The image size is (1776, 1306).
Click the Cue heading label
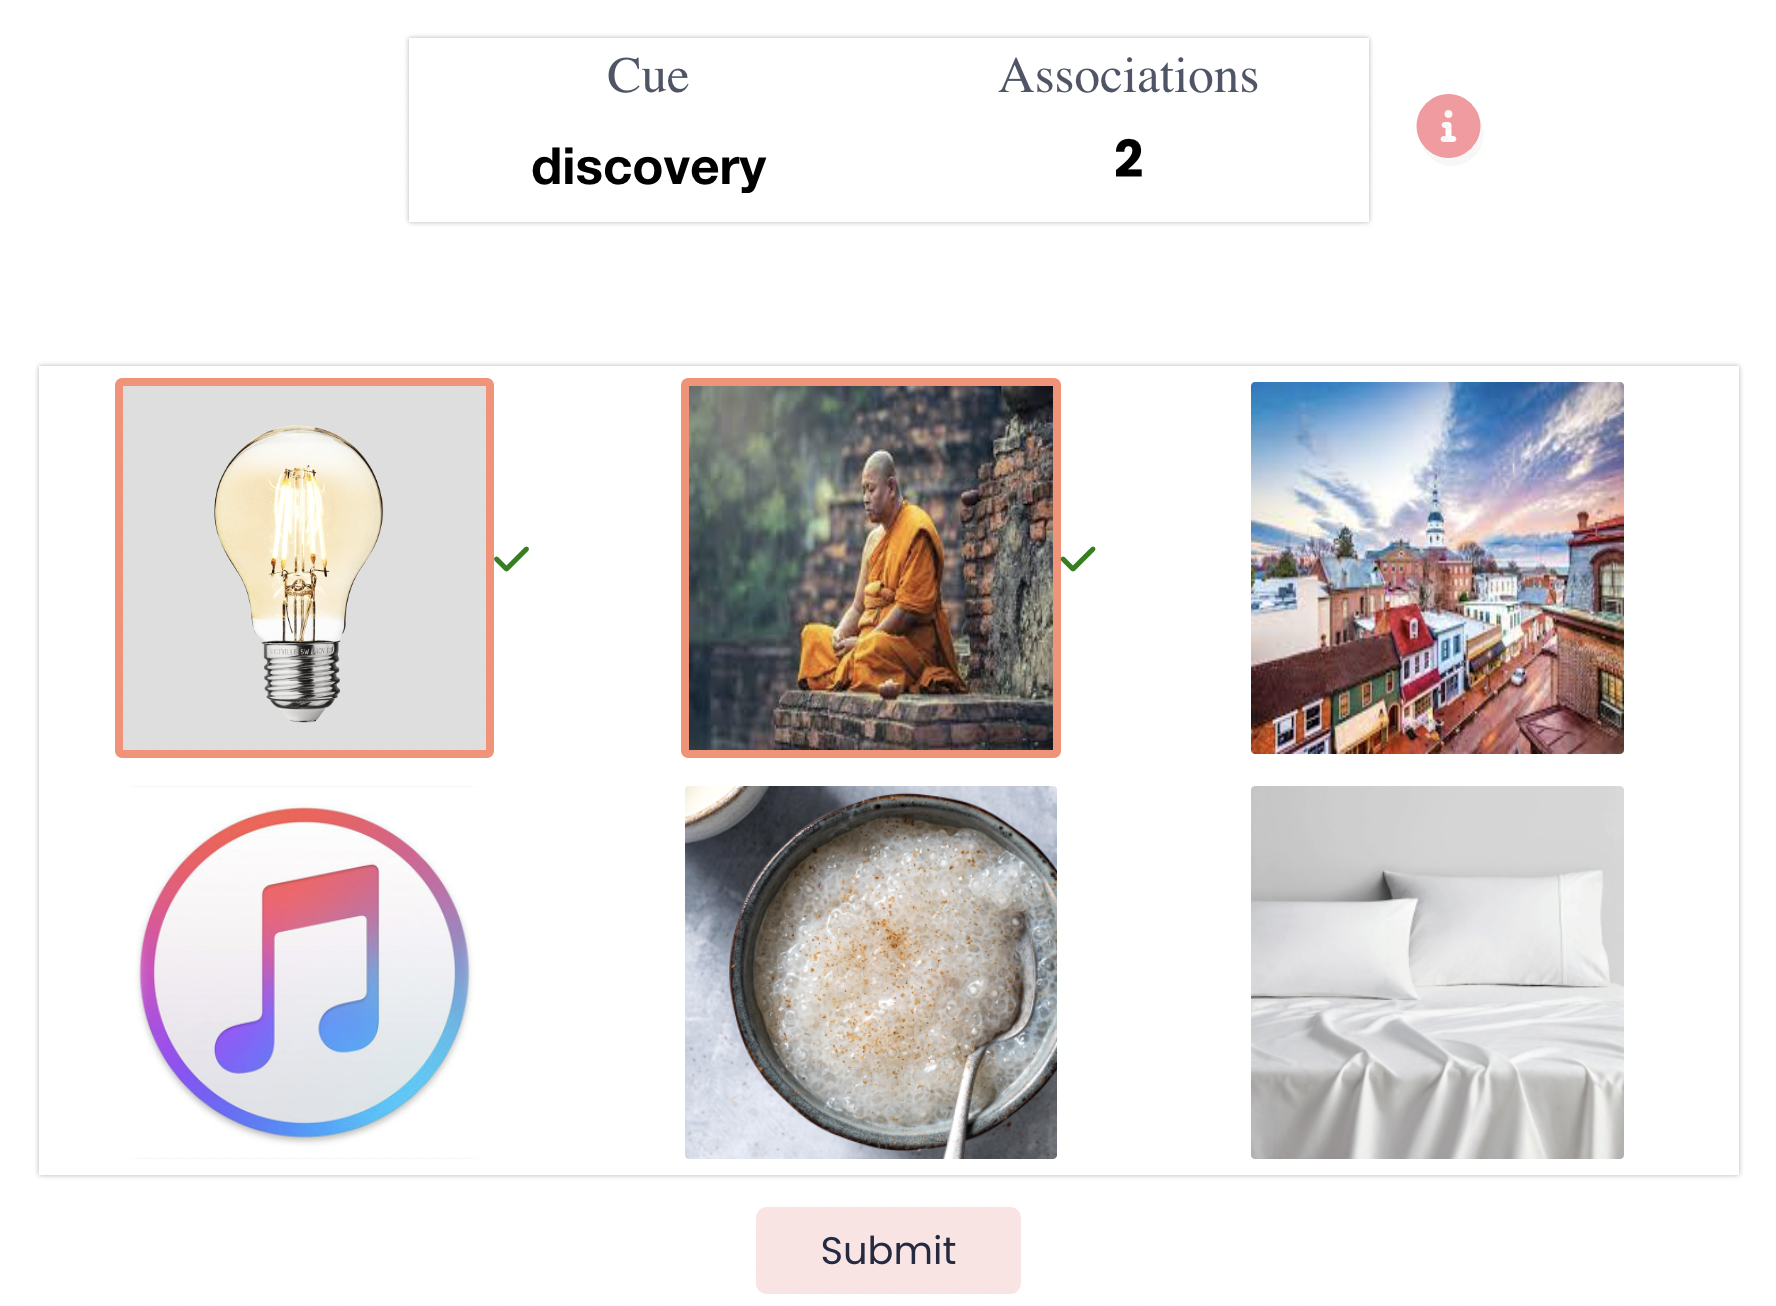(x=648, y=76)
